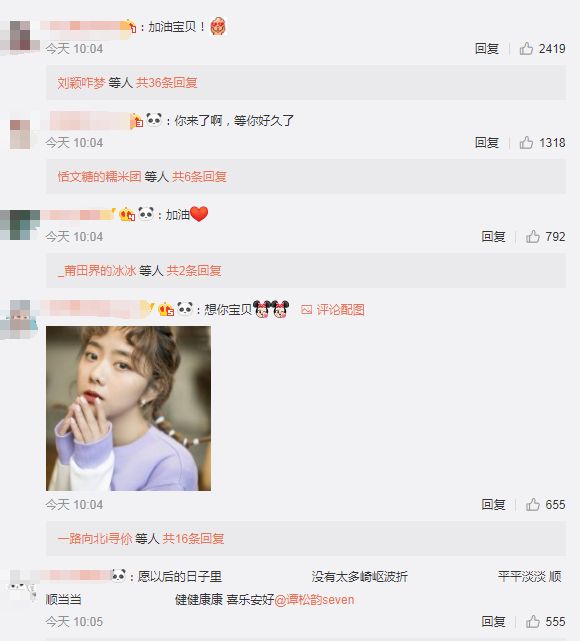Like the comment with 2419 likes
This screenshot has height=641, width=580.
526,49
